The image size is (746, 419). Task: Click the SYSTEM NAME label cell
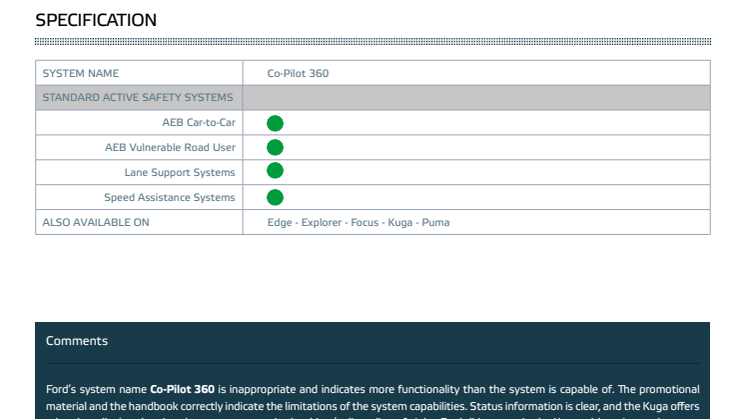[x=139, y=73]
